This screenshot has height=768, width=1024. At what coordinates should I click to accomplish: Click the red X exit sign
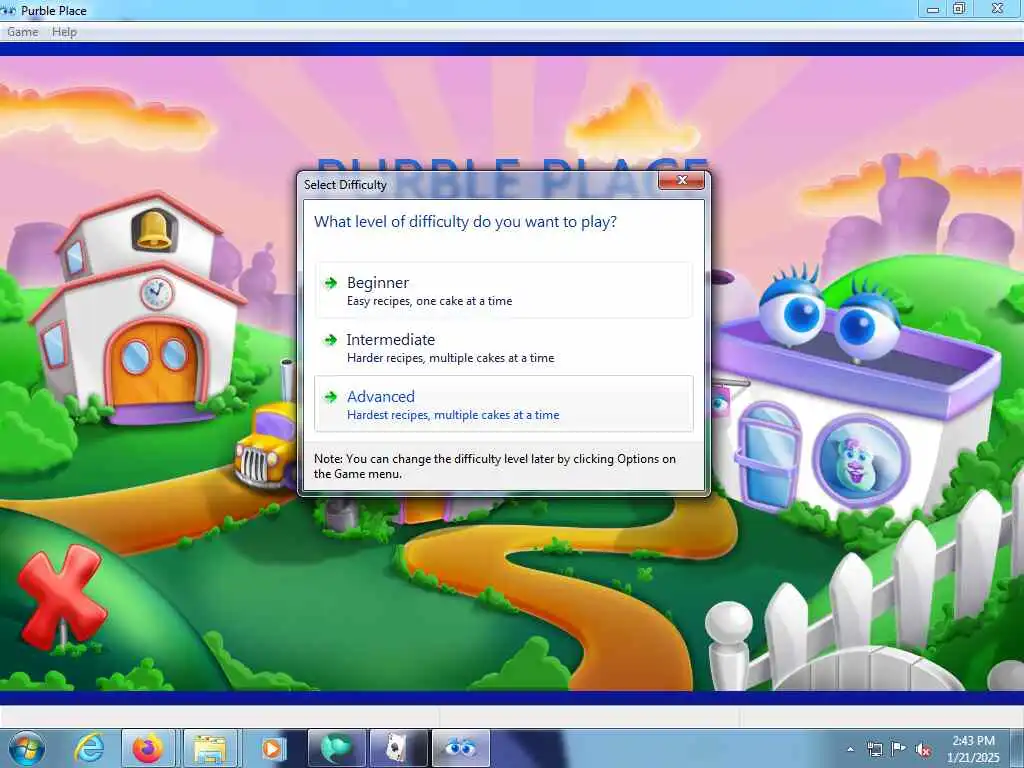tap(61, 596)
